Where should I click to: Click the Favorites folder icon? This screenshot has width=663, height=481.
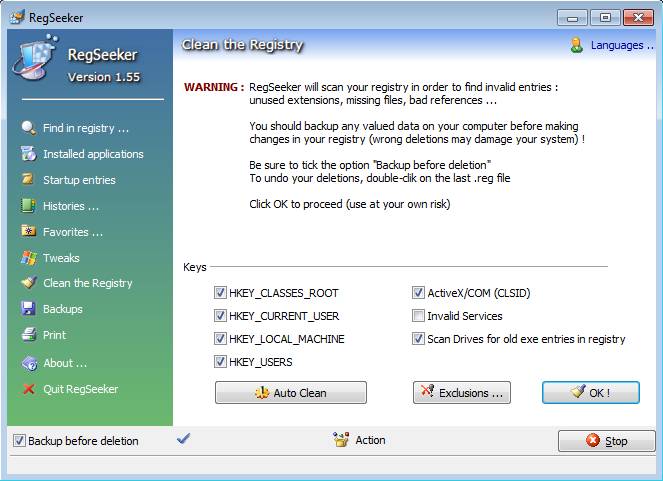pyautogui.click(x=29, y=231)
